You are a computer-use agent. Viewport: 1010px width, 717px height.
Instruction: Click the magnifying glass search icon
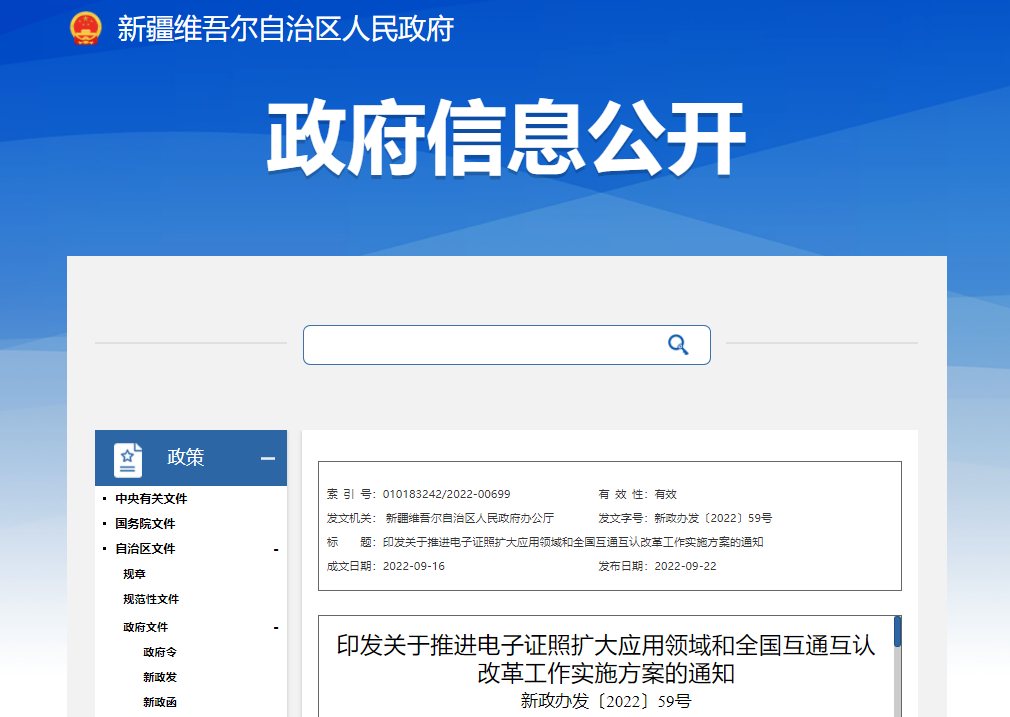click(x=678, y=345)
